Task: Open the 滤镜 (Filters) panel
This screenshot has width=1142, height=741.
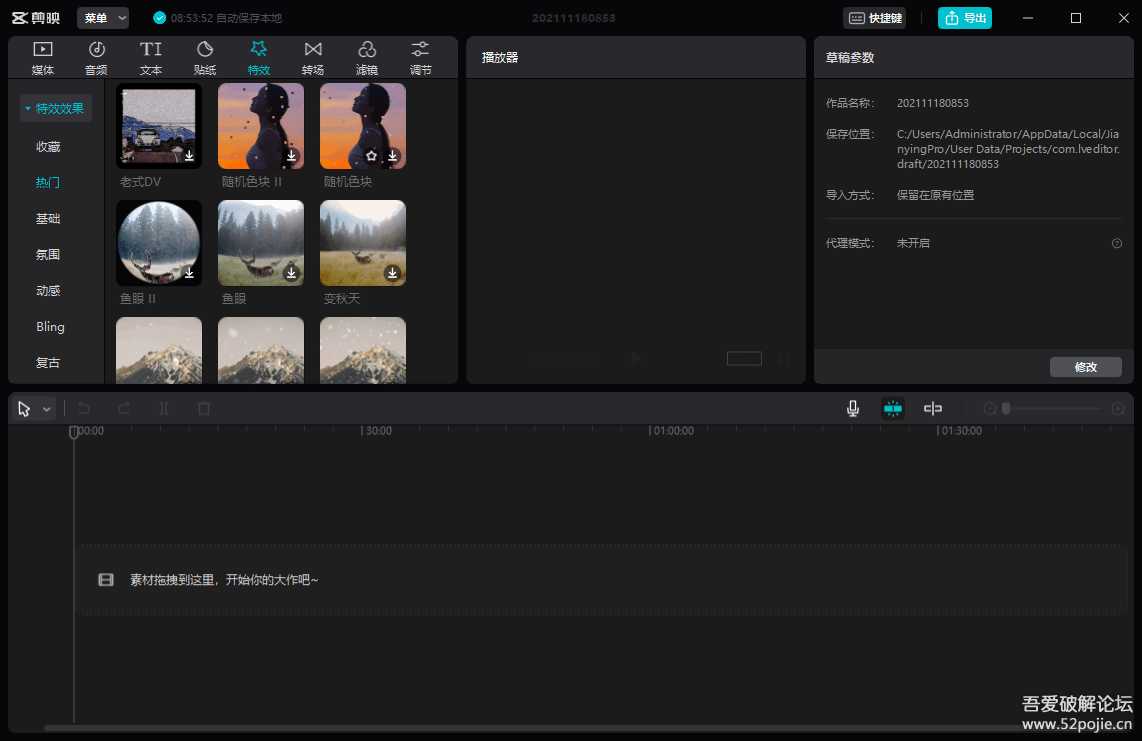Action: coord(366,56)
